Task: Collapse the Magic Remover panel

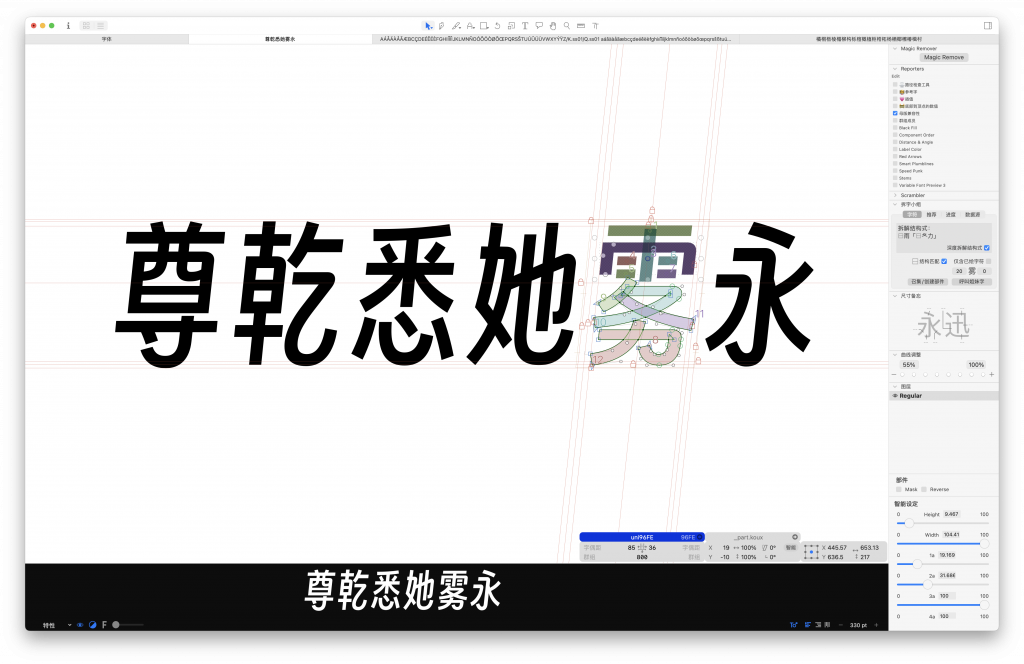Action: pos(895,50)
